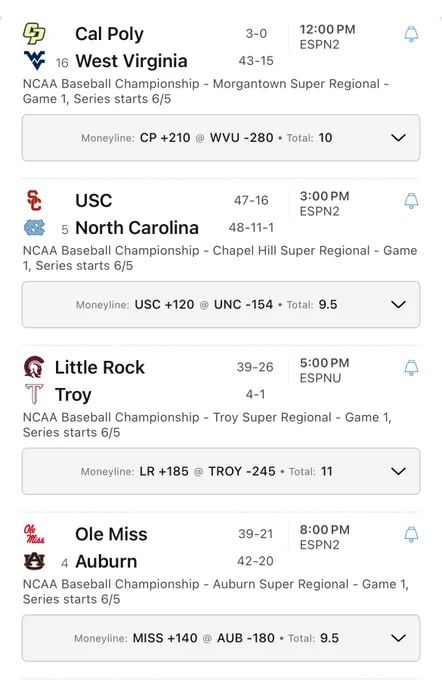
Task: Open the North Carolina team name
Action: (x=137, y=228)
